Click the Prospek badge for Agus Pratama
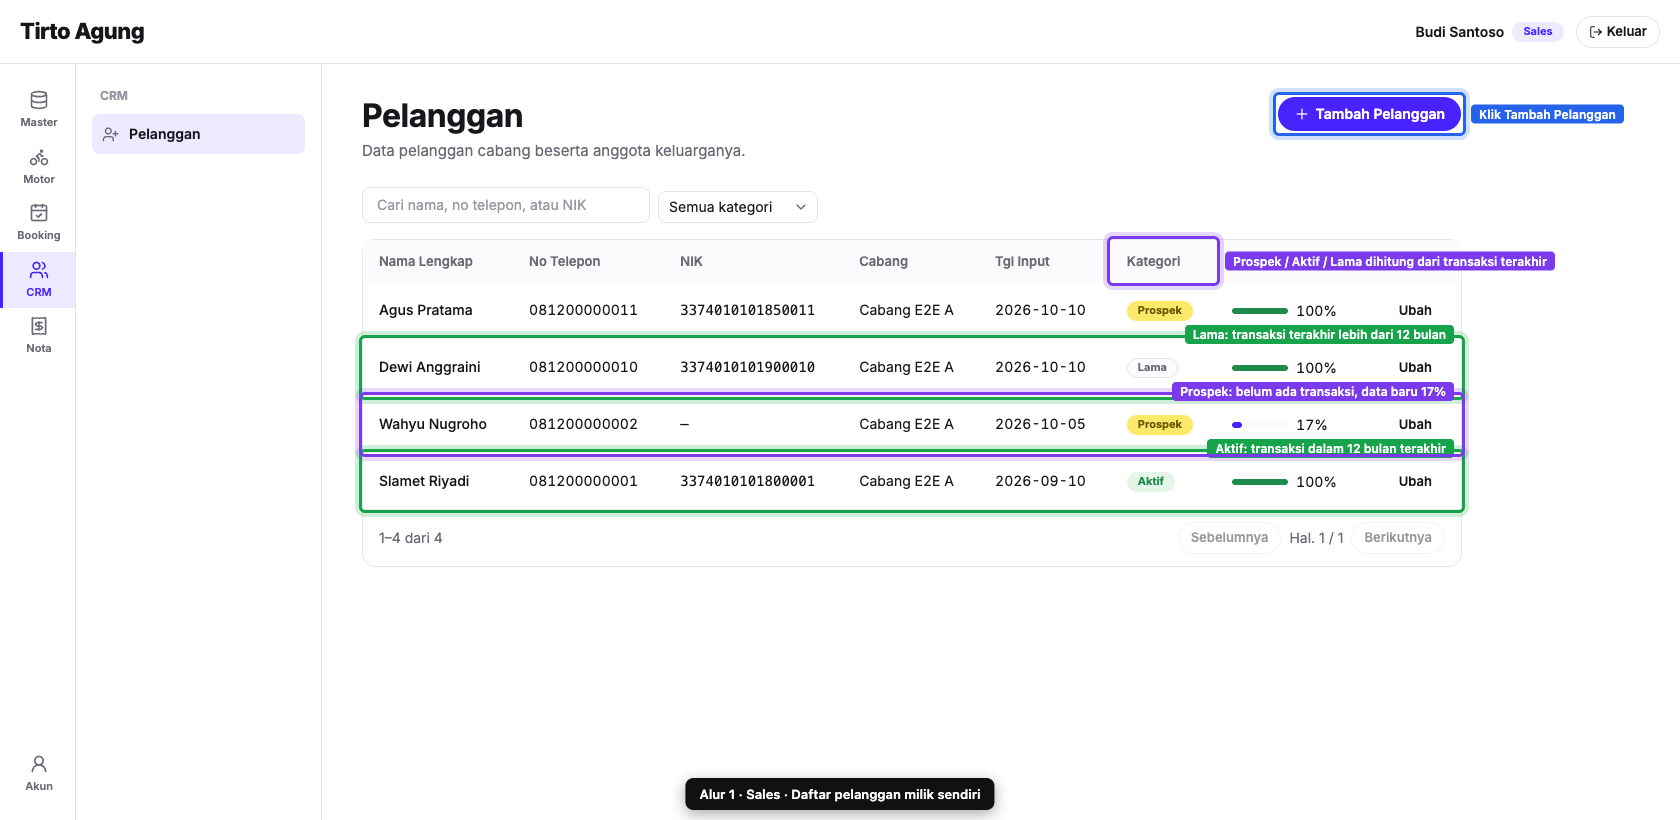 [1160, 311]
